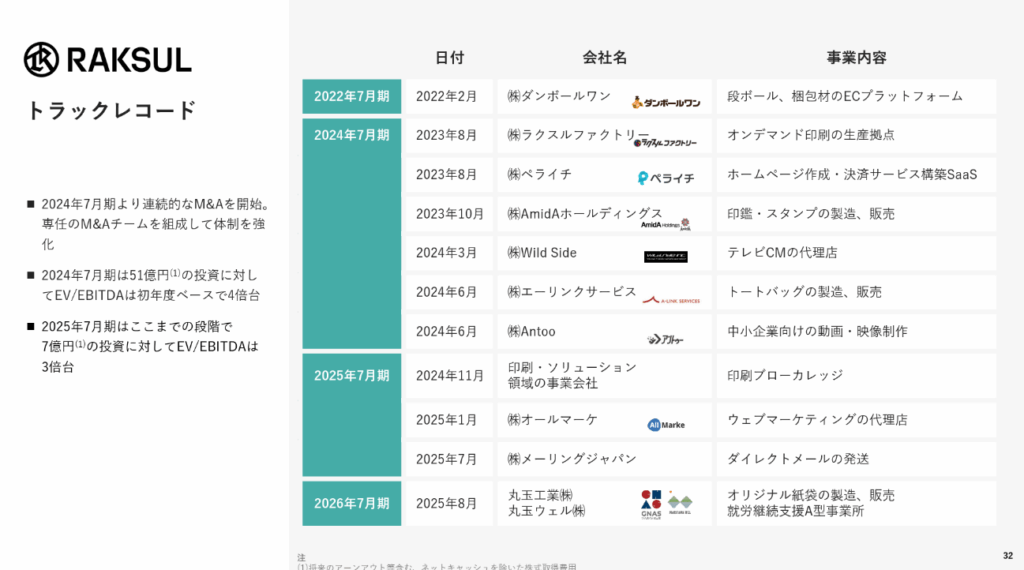This screenshot has height=570, width=1024.
Task: Select the 2025年7月期 period cell
Action: coord(351,415)
